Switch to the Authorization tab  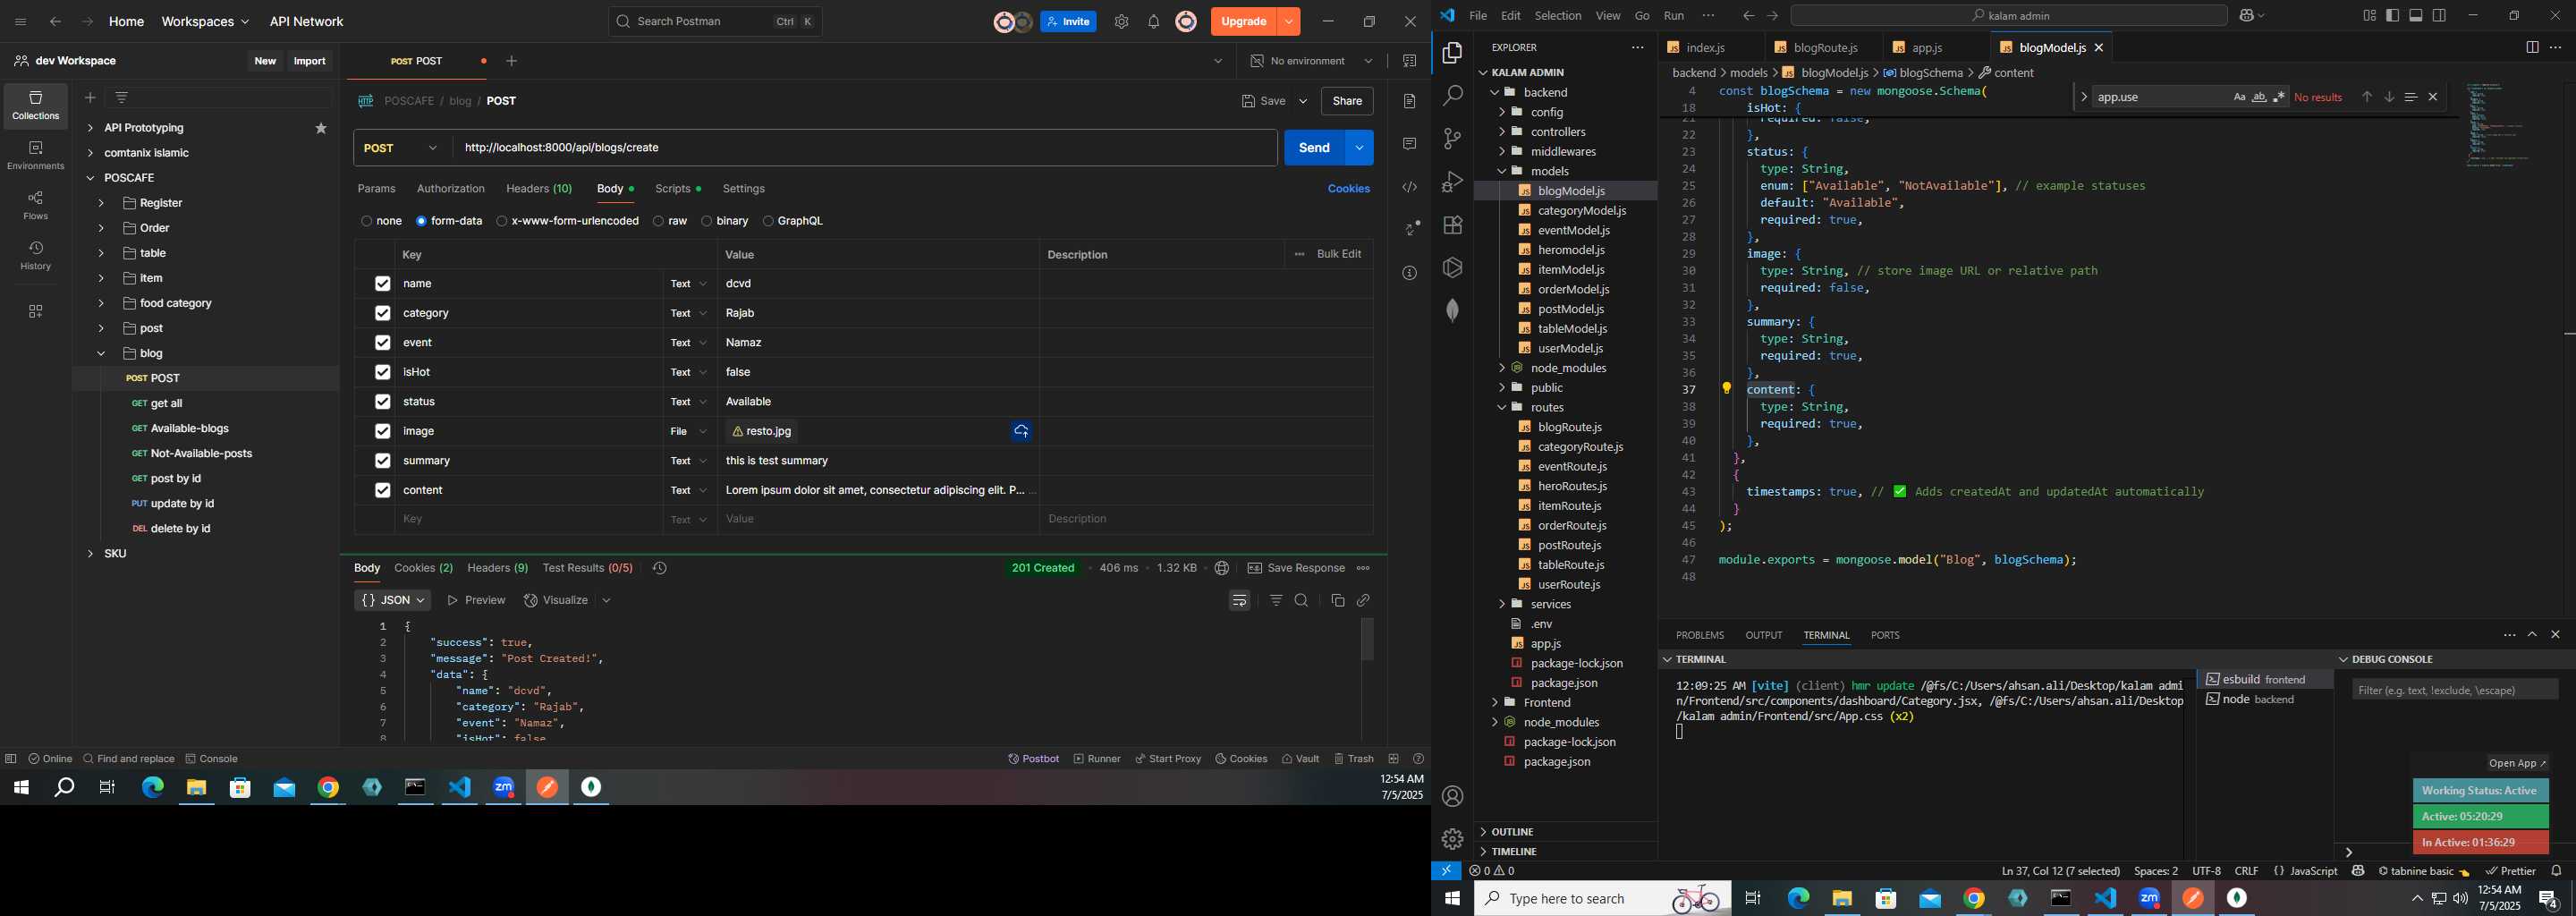(x=451, y=189)
